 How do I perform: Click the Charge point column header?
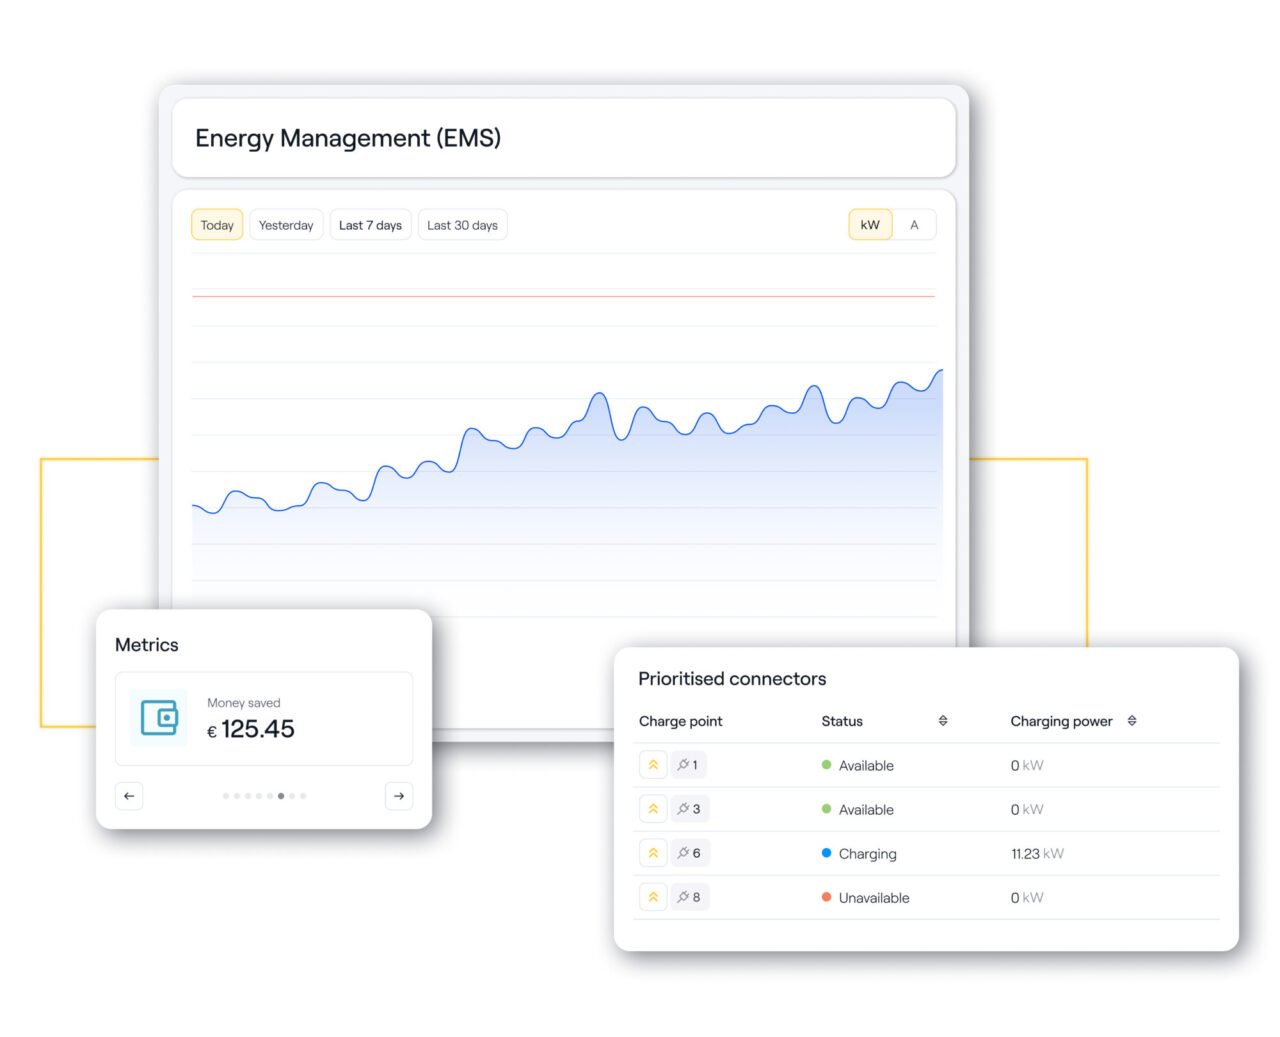tap(680, 721)
